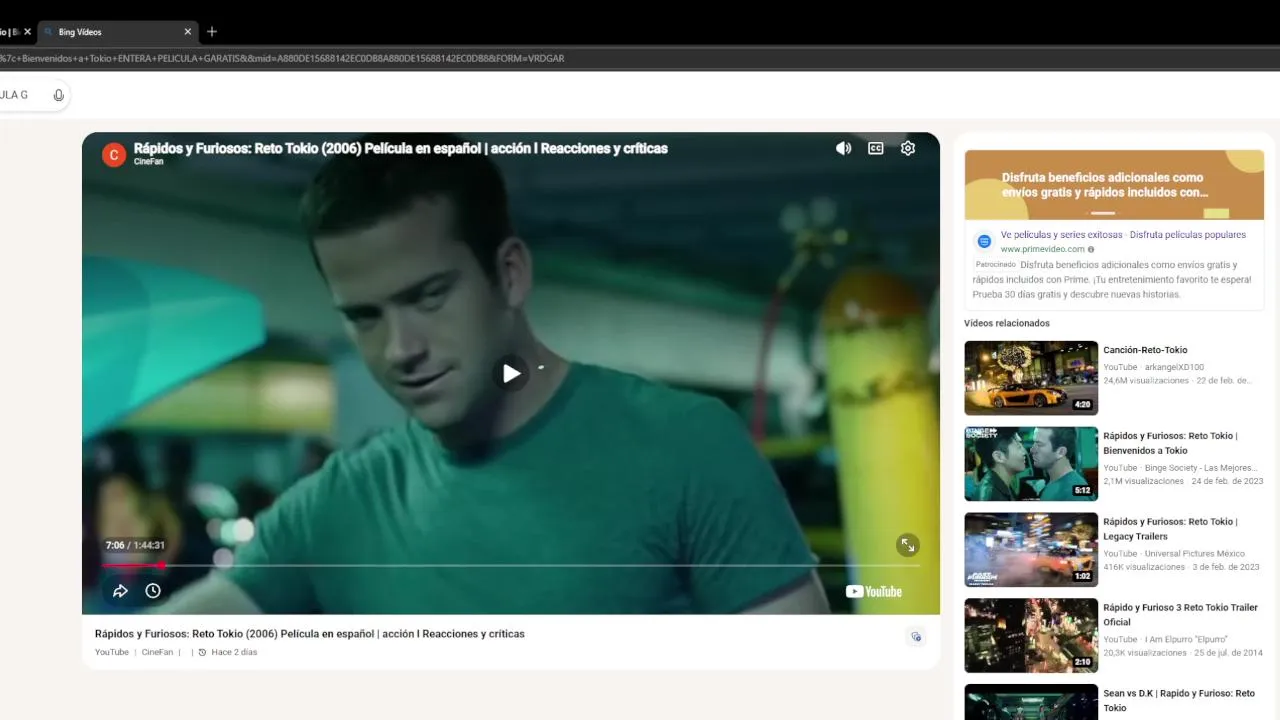Click the save icon beside video title
Viewport: 1280px width, 720px height.
tap(916, 637)
